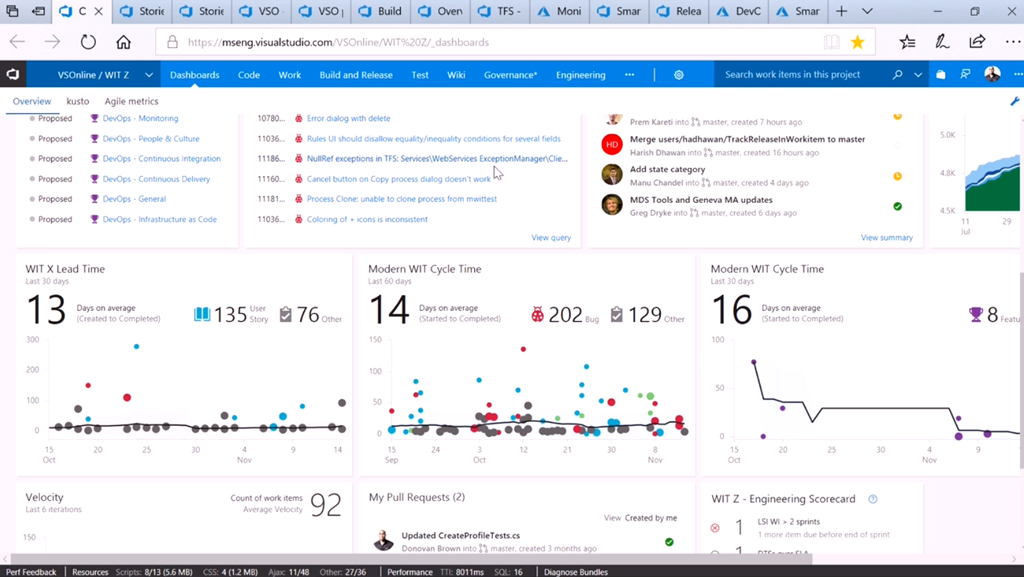Click the yellow favorite star in address bar
Image resolution: width=1024 pixels, height=577 pixels.
857,42
